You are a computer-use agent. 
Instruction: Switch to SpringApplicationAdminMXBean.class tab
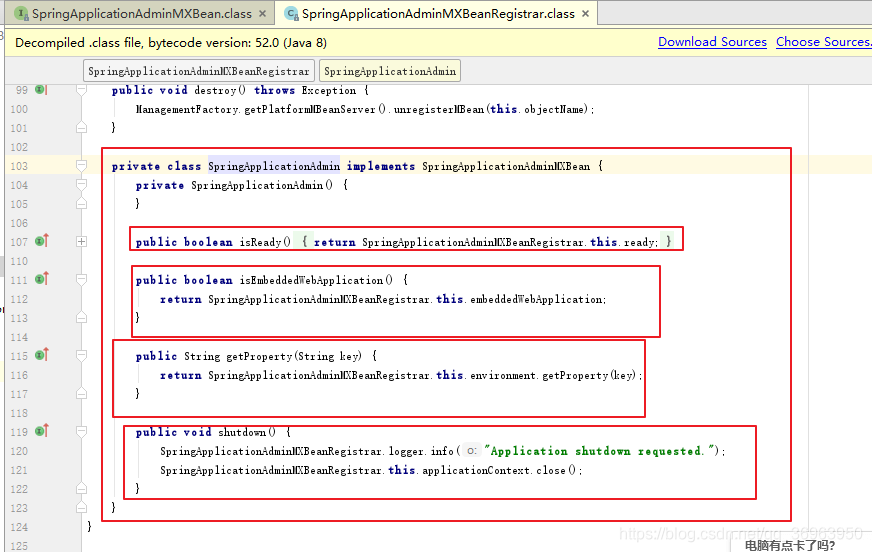pyautogui.click(x=141, y=13)
